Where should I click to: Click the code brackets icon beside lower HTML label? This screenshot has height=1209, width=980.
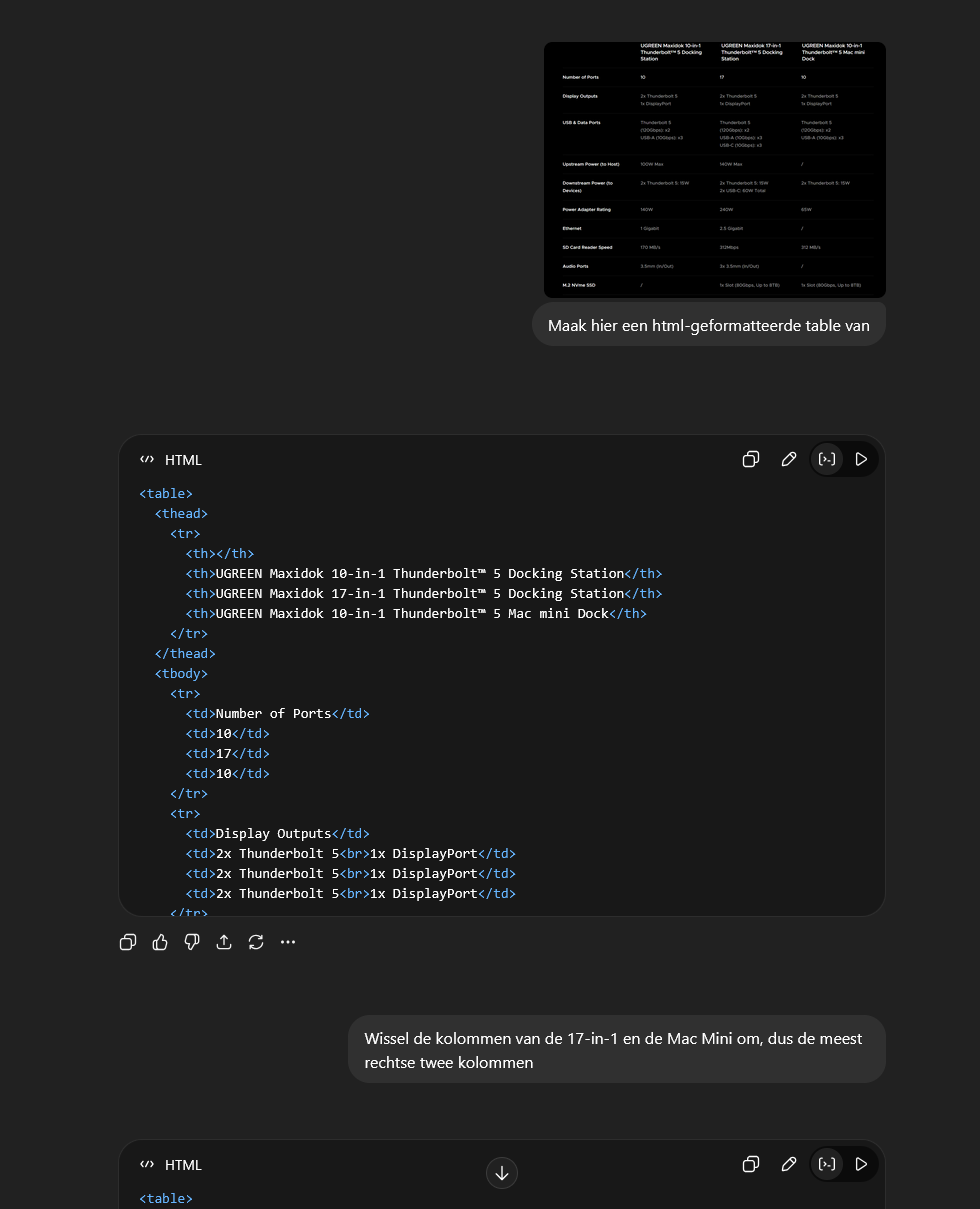[147, 1165]
